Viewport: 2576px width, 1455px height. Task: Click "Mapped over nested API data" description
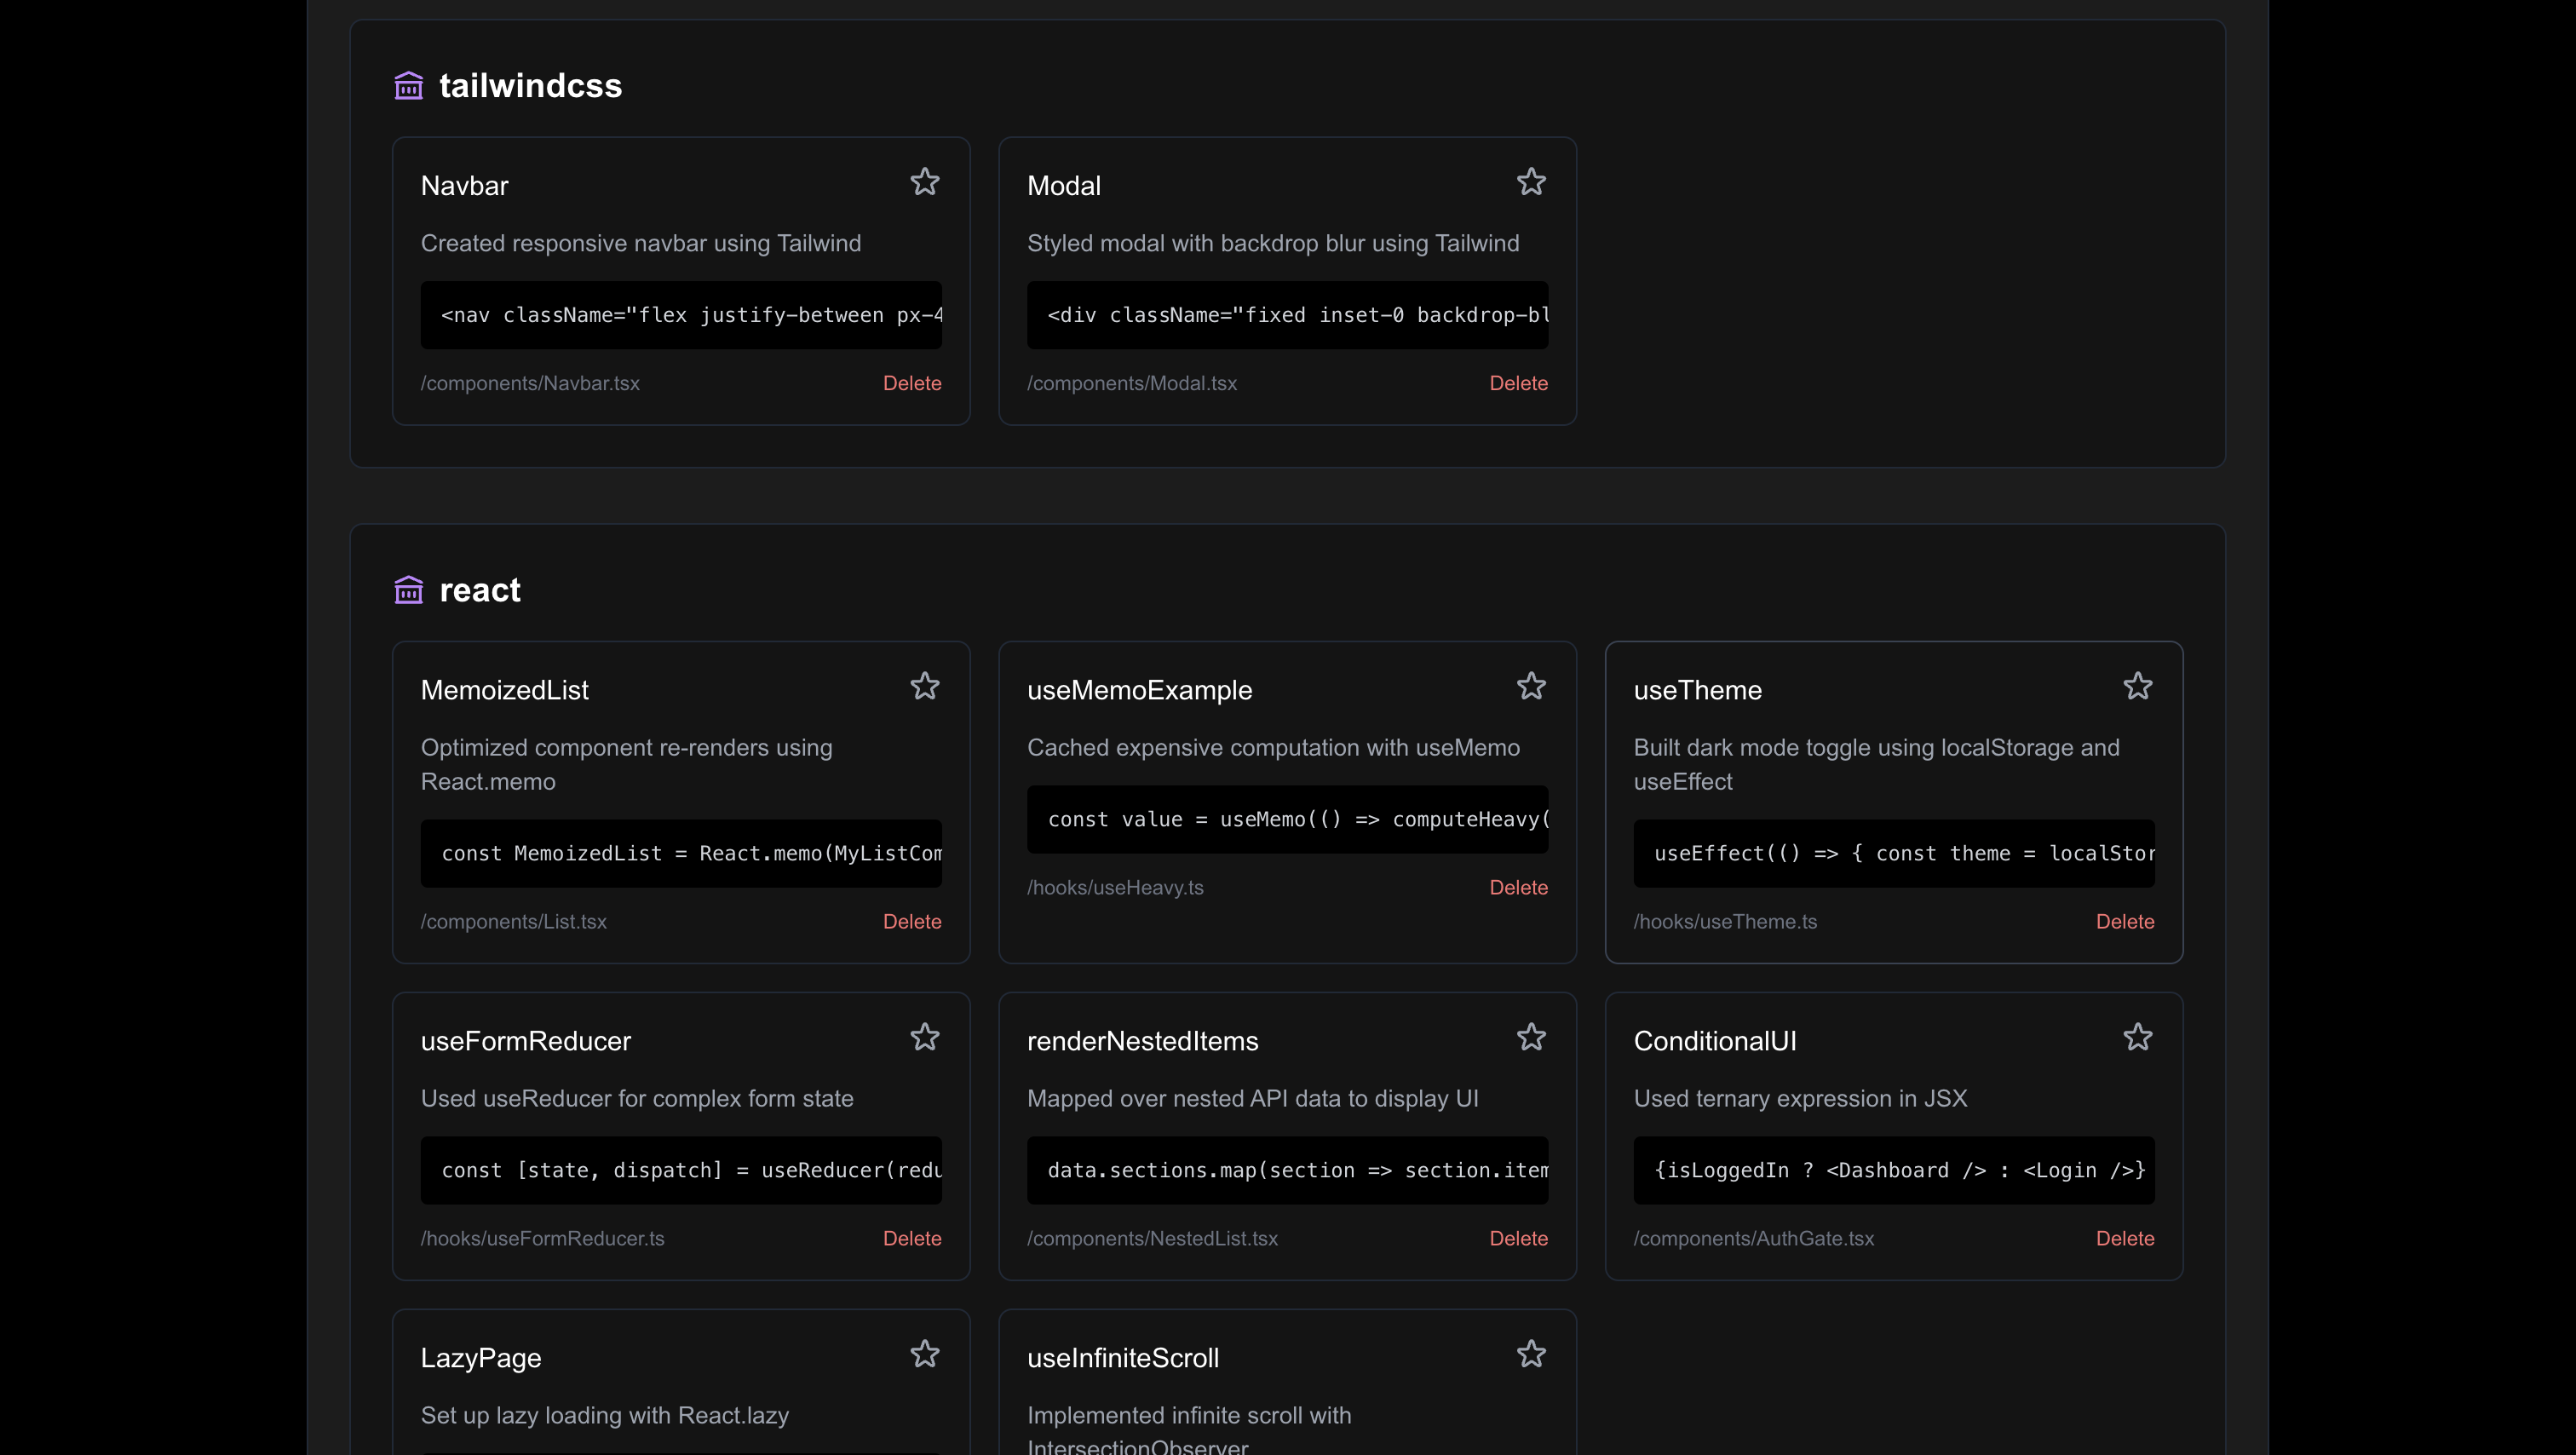click(x=1252, y=1098)
